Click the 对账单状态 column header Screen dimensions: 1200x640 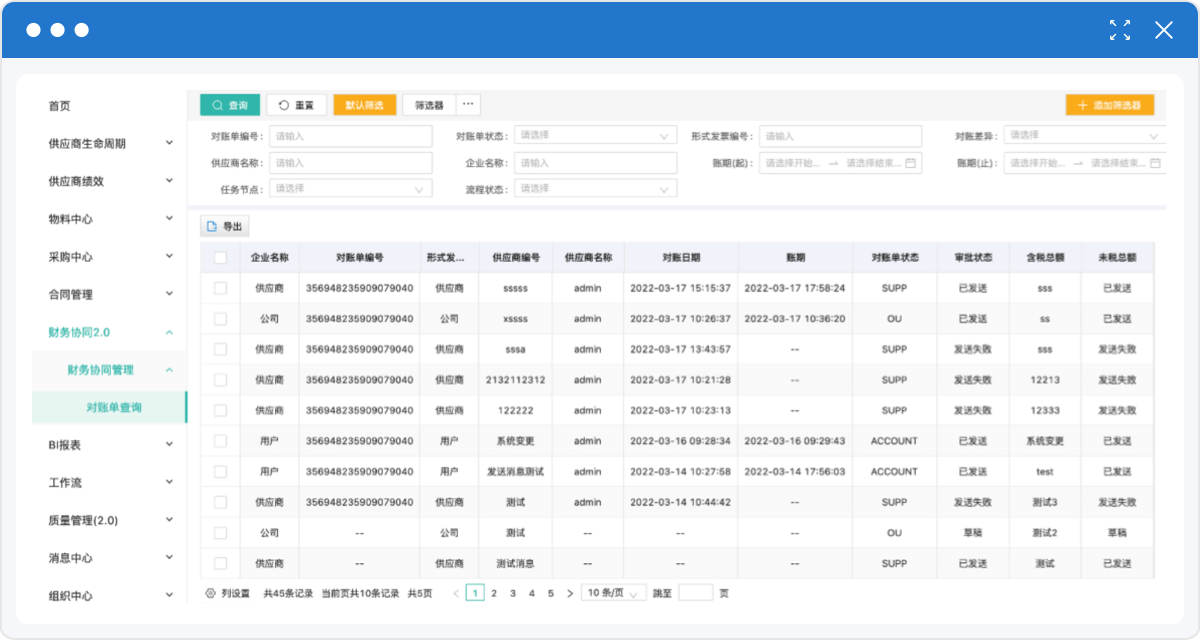coord(895,257)
